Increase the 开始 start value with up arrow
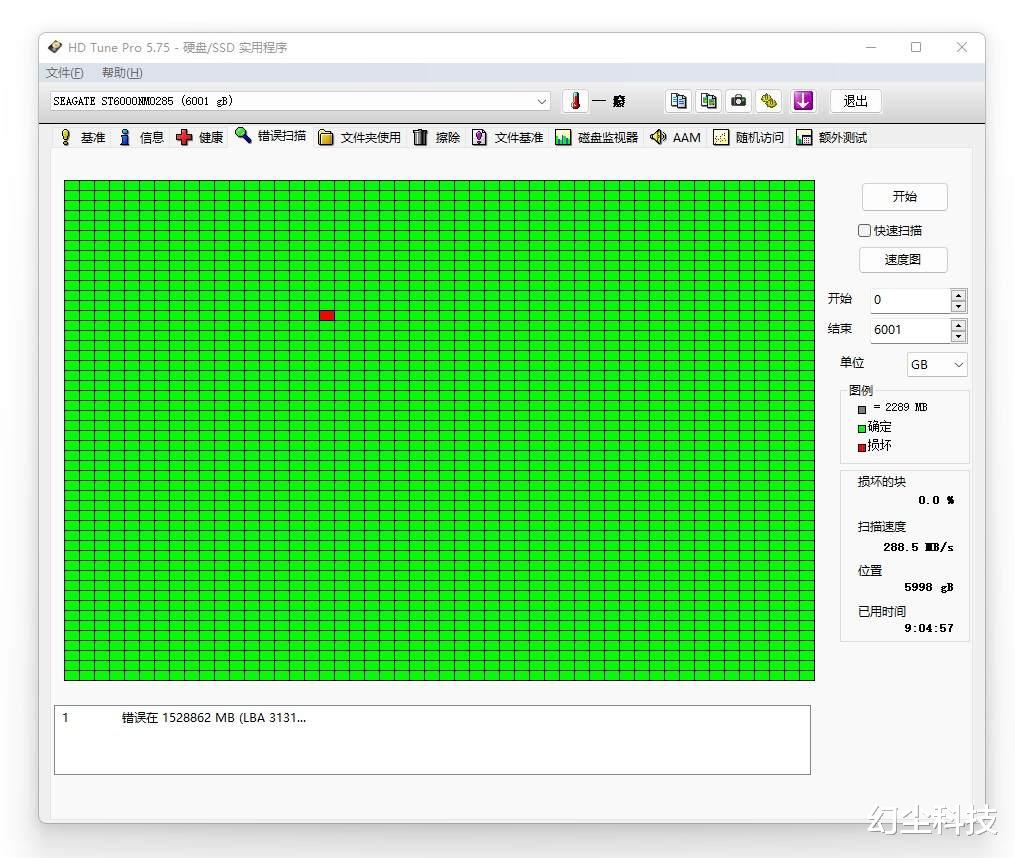This screenshot has height=858, width=1015. pyautogui.click(x=959, y=295)
